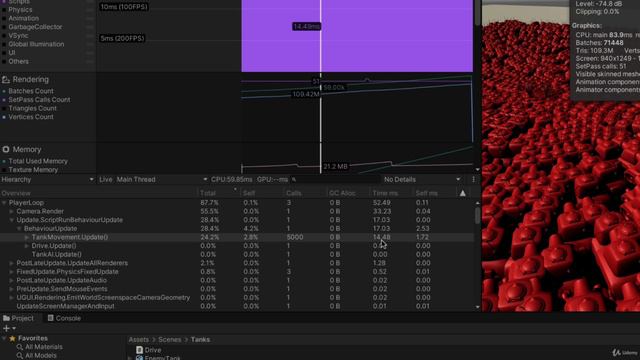
Task: Open Tanks breadcrumb in Project path
Action: 200,340
